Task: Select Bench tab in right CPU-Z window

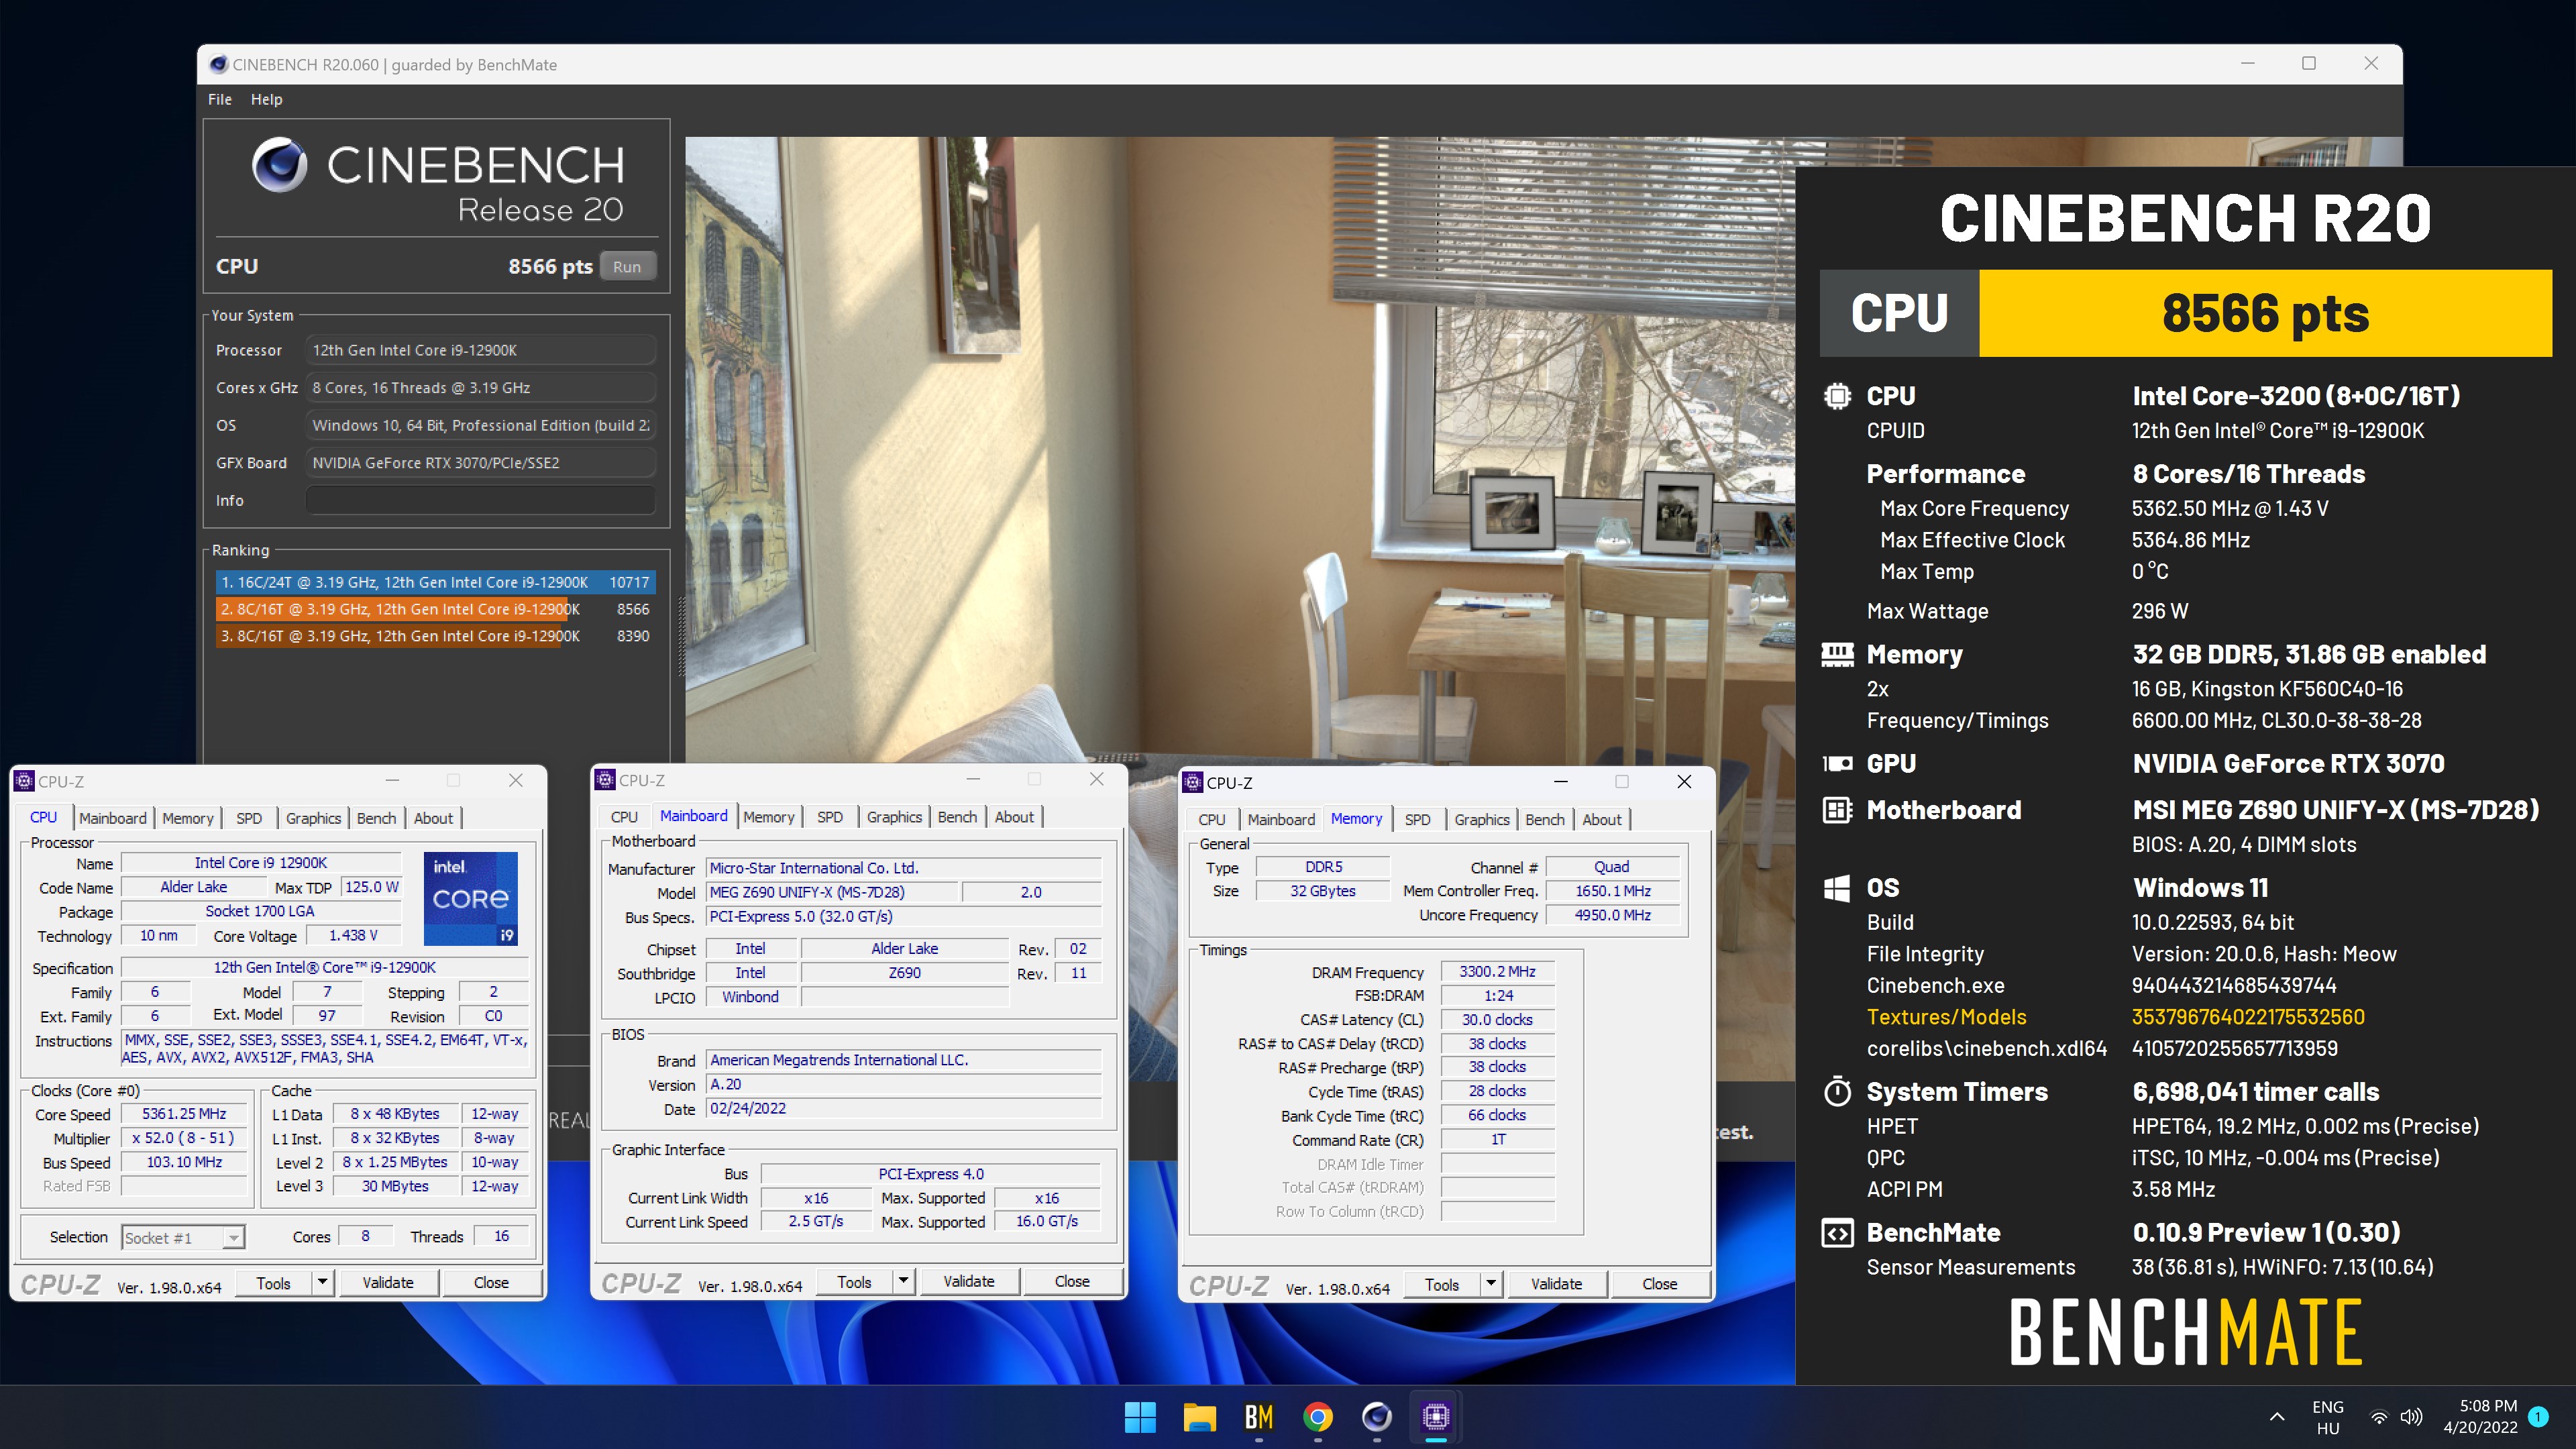Action: tap(1545, 820)
